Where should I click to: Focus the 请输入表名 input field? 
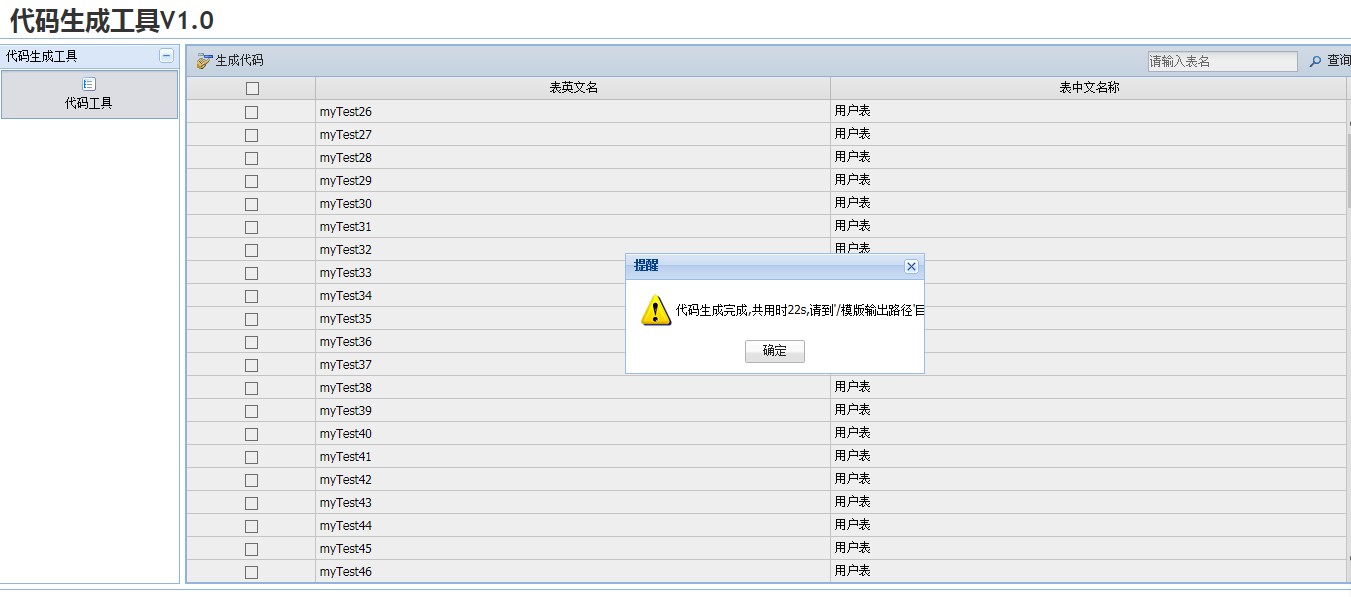tap(1222, 61)
